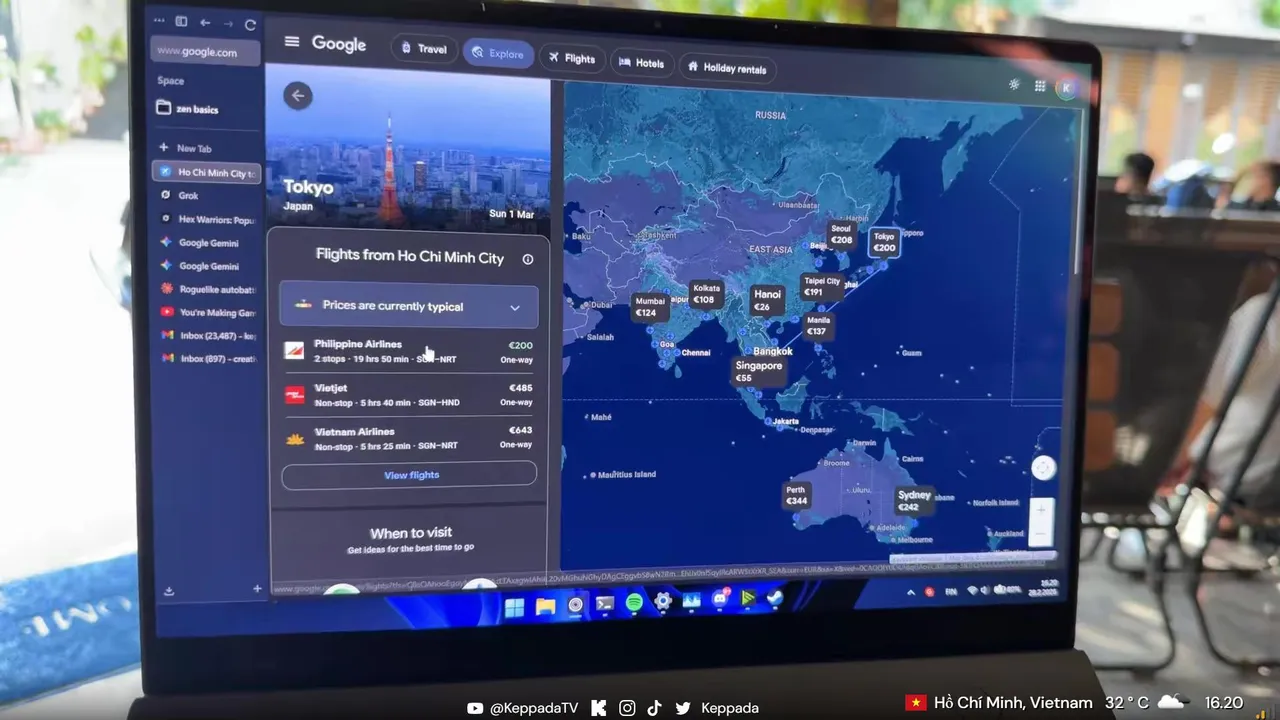Open the Google account avatar K

tap(1066, 89)
